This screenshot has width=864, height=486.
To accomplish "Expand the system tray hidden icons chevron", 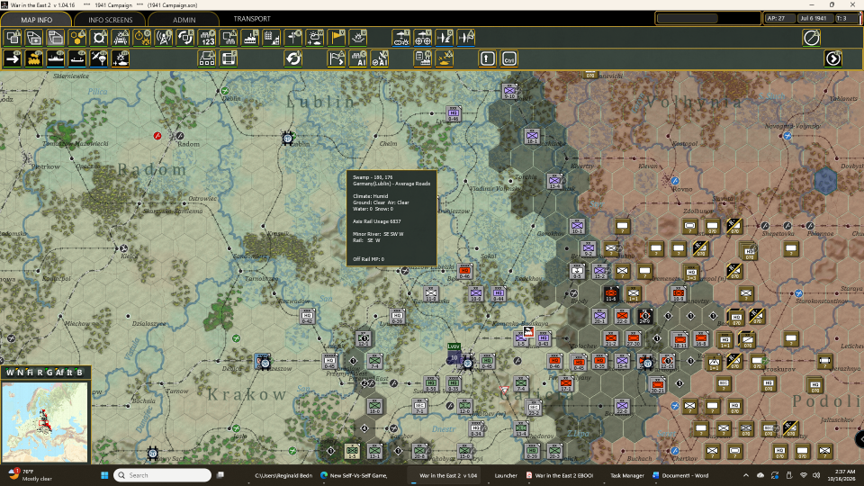I will tap(746, 475).
